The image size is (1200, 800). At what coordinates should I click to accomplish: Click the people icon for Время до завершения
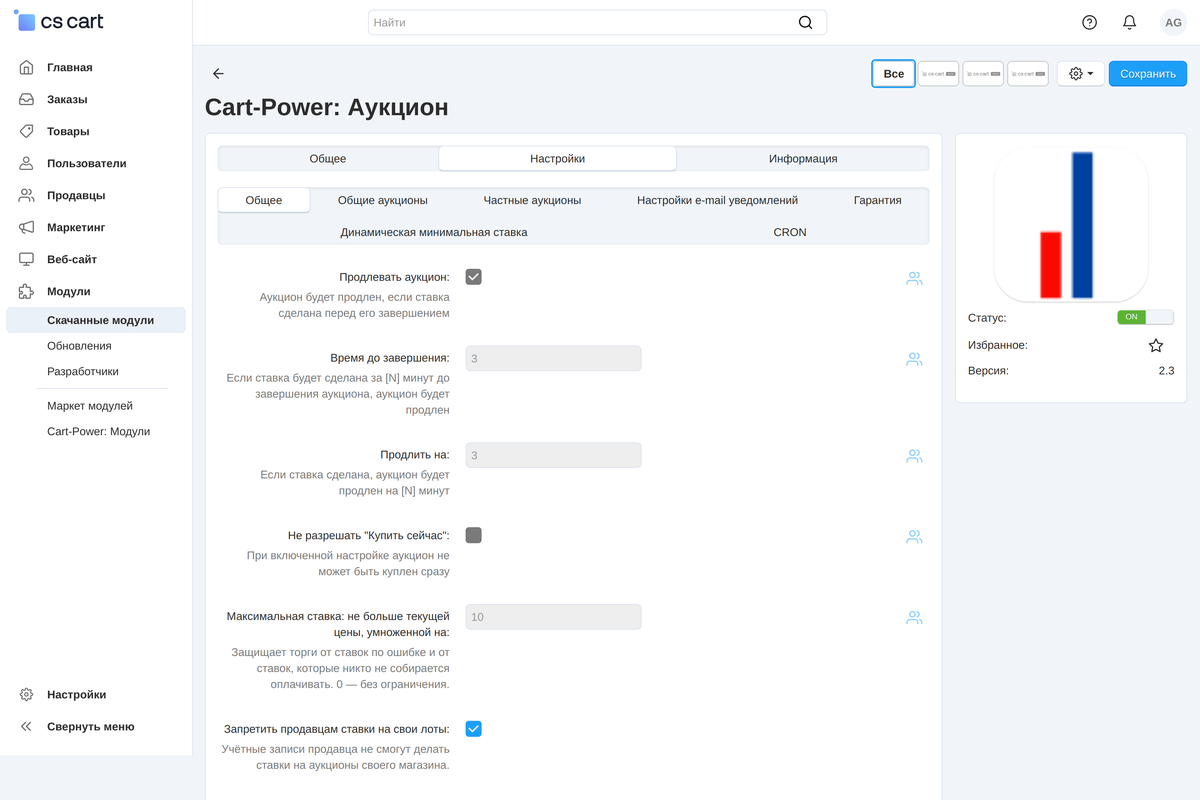(914, 359)
